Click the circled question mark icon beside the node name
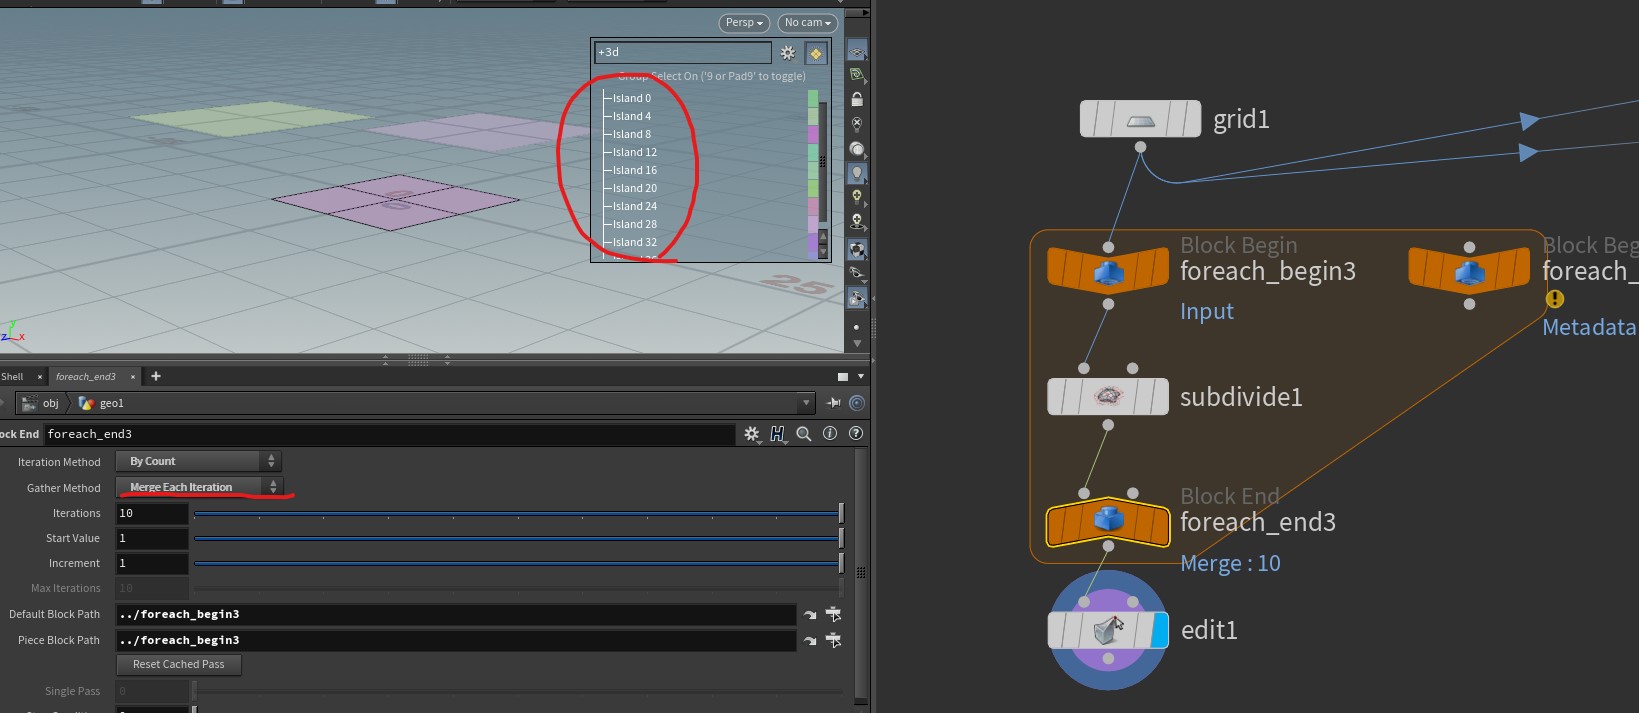The height and width of the screenshot is (713, 1639). point(856,433)
